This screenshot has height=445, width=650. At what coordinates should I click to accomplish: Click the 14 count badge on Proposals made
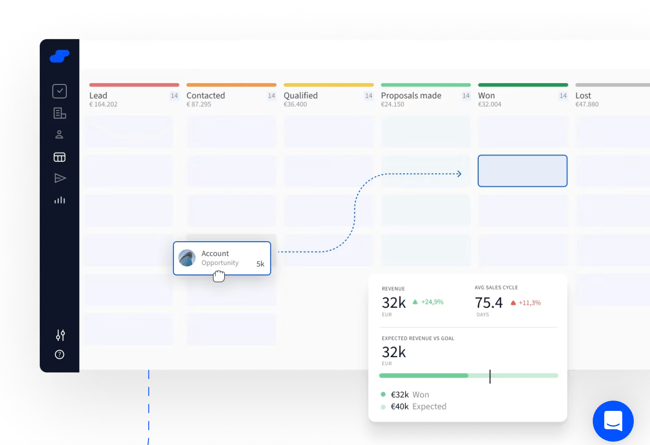(466, 96)
